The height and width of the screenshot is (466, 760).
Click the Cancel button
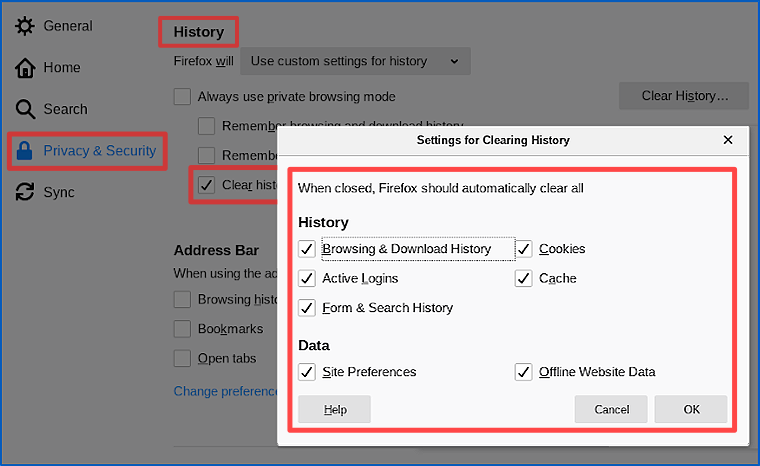pos(611,409)
